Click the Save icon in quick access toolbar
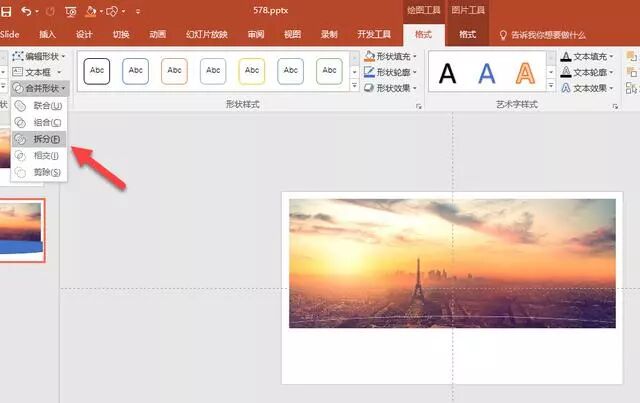The image size is (640, 403). (x=6, y=11)
